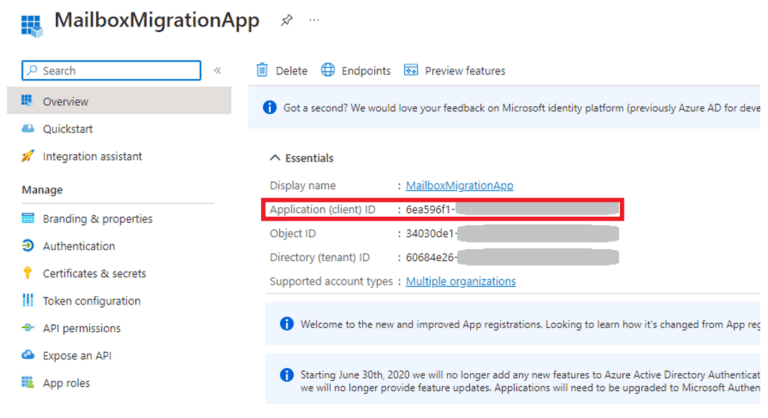This screenshot has height=418, width=768.
Task: Click the Branding & properties icon
Action: 28,218
